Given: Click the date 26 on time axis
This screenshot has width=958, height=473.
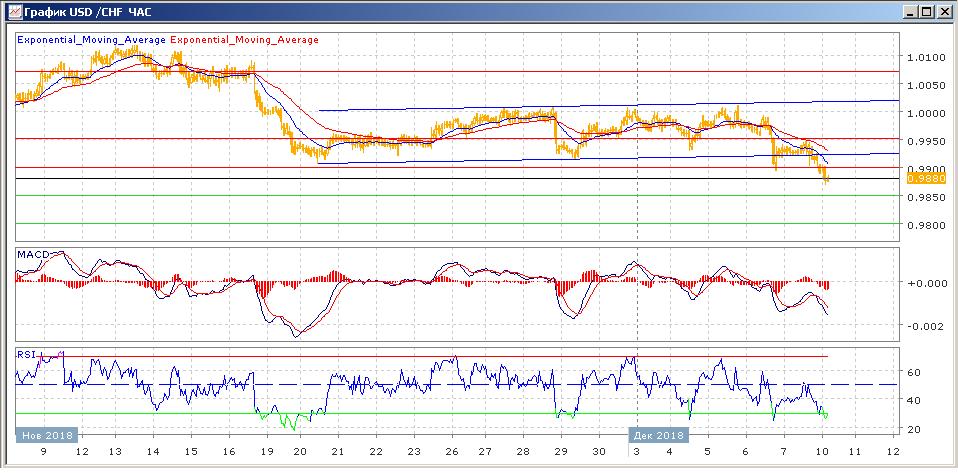Looking at the screenshot, I should point(451,452).
